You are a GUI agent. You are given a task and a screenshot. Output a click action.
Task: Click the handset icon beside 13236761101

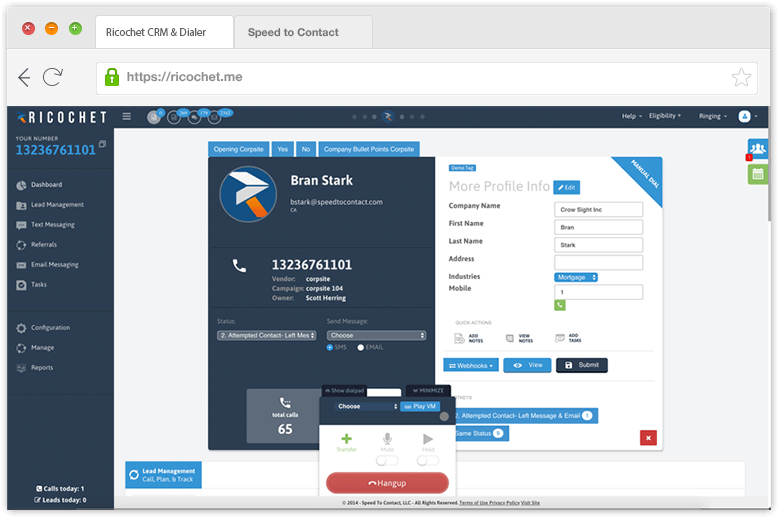[239, 266]
